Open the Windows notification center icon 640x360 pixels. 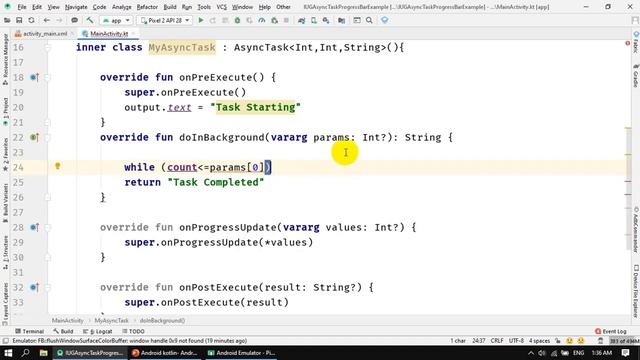coord(625,353)
